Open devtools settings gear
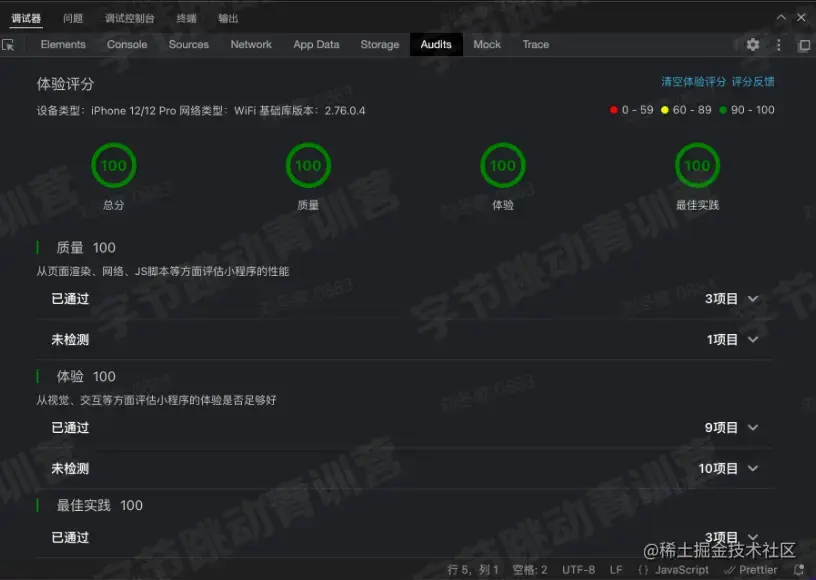 tap(753, 45)
